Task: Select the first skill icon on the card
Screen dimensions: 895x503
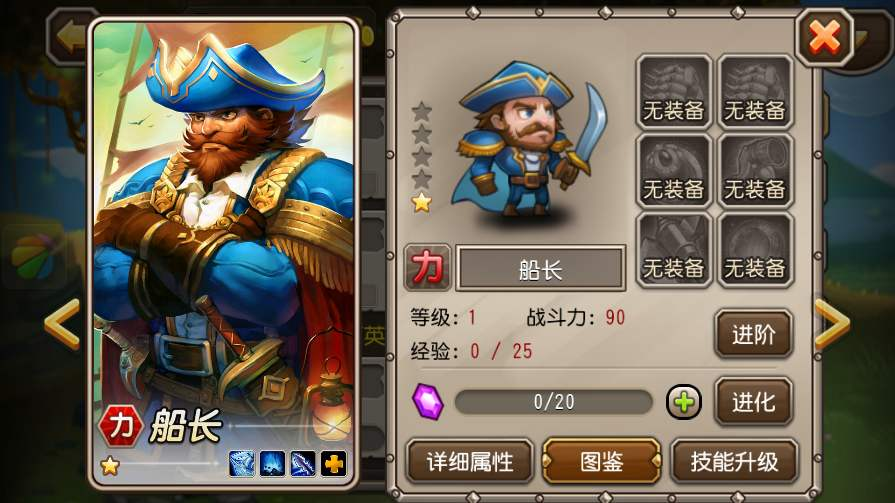Action: pos(242,464)
